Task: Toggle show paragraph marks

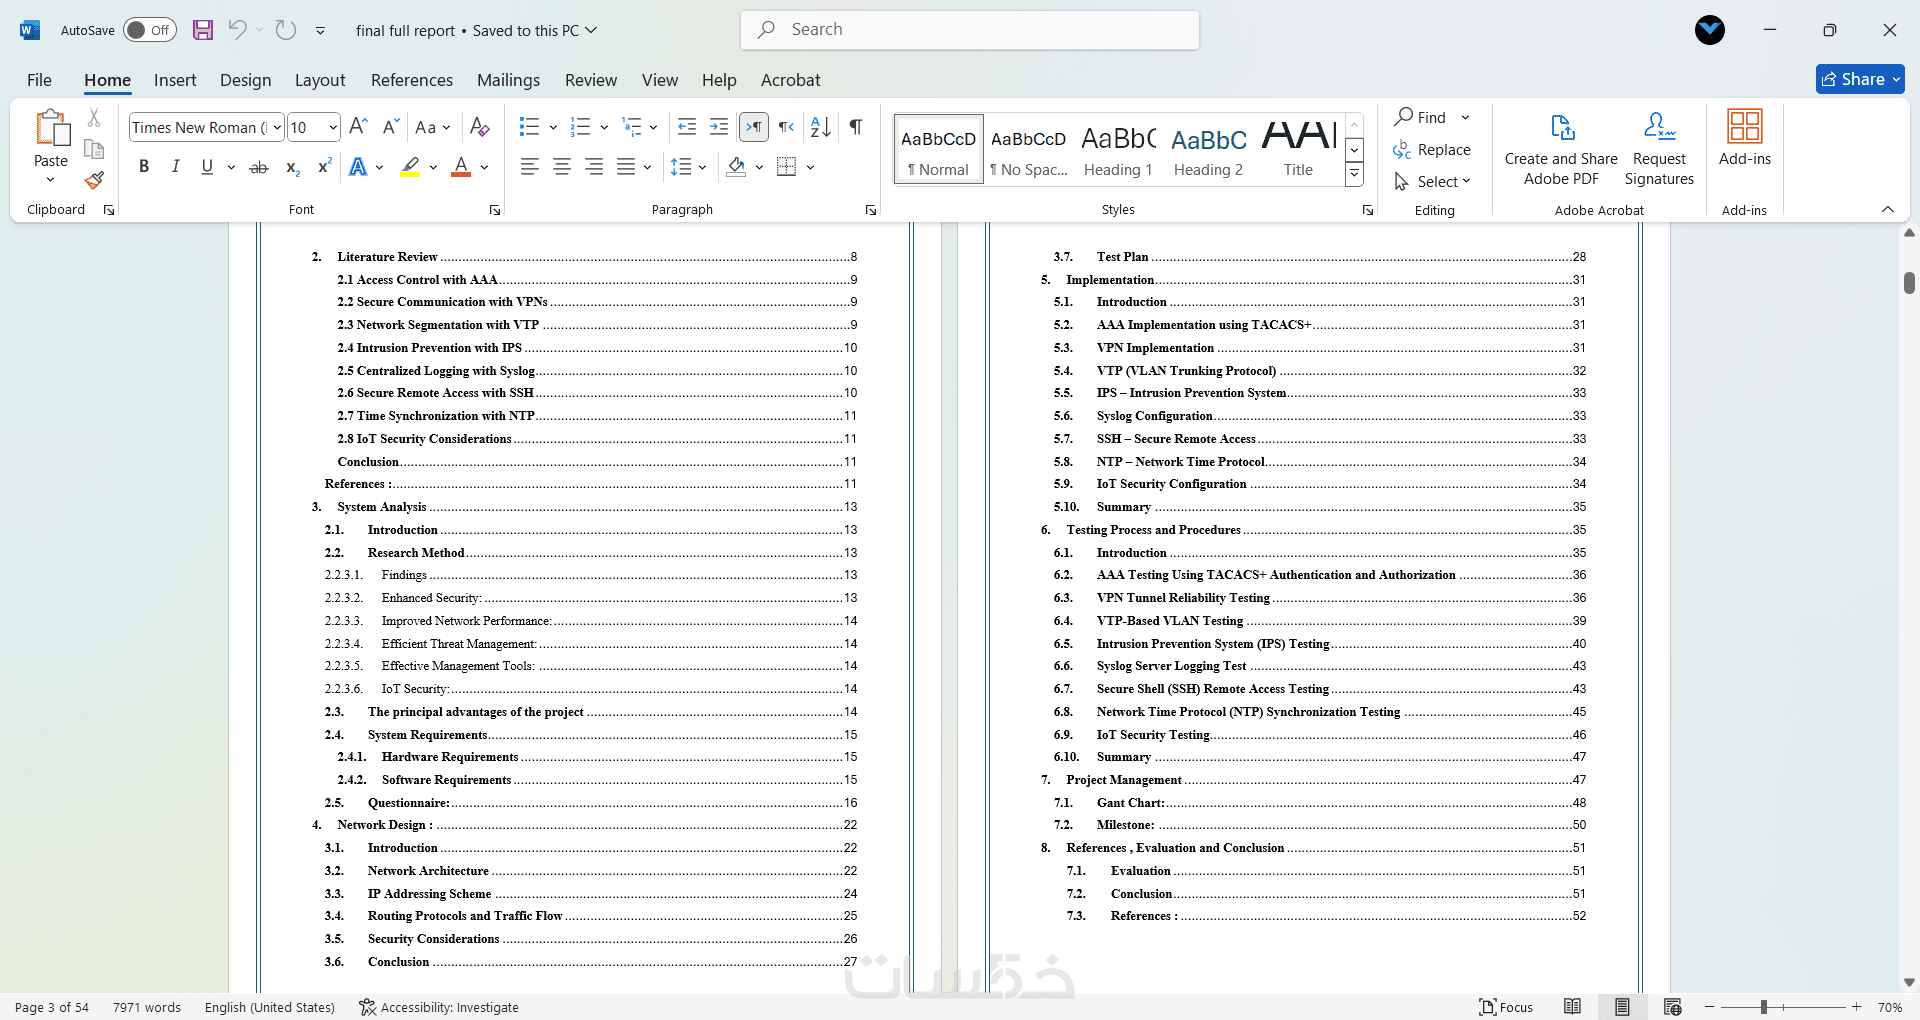Action: [856, 127]
